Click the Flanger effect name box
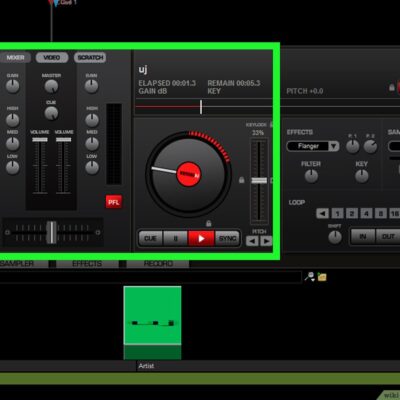 308,146
